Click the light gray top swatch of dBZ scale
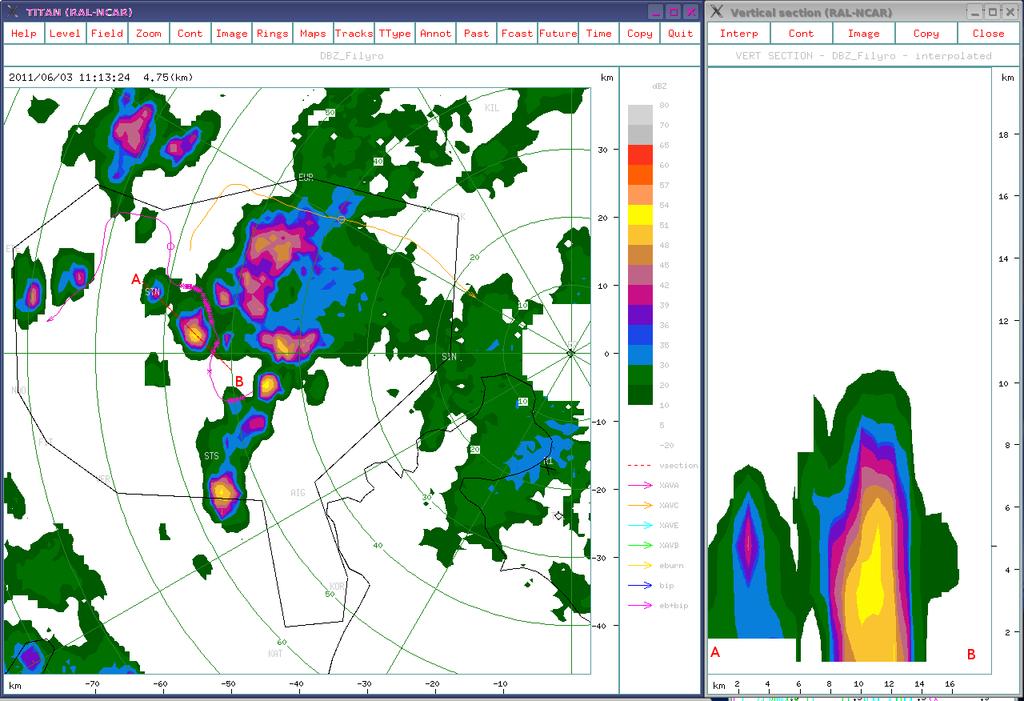This screenshot has width=1024, height=701. point(640,115)
